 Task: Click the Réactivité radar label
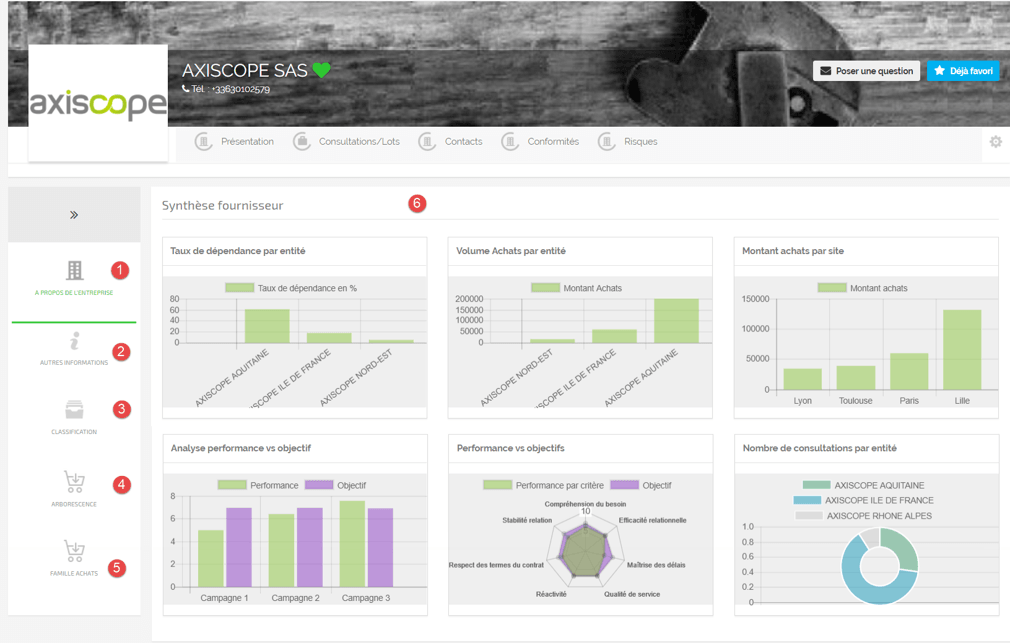(551, 594)
